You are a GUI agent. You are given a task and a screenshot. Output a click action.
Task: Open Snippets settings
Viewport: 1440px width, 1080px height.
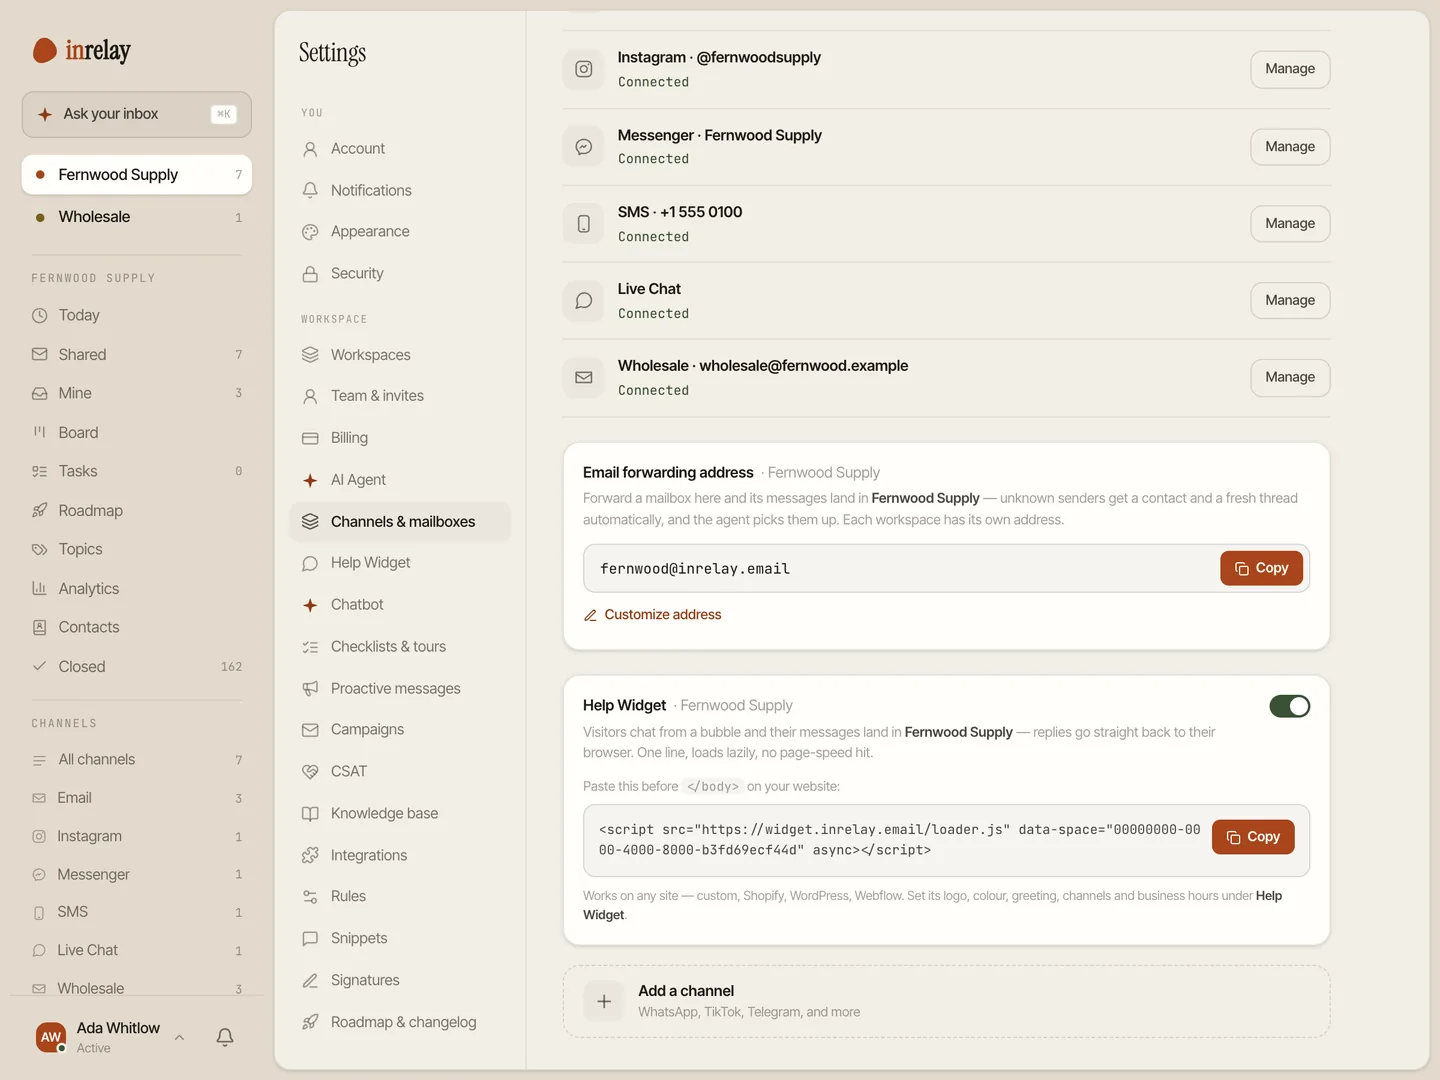[x=400, y=939]
